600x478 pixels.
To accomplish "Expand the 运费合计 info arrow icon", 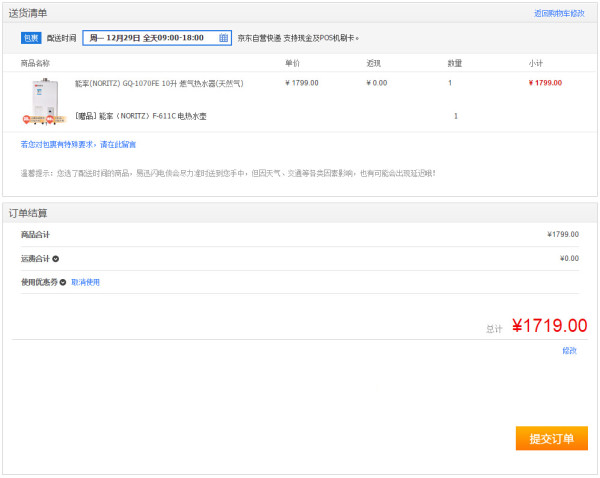I will [x=55, y=259].
